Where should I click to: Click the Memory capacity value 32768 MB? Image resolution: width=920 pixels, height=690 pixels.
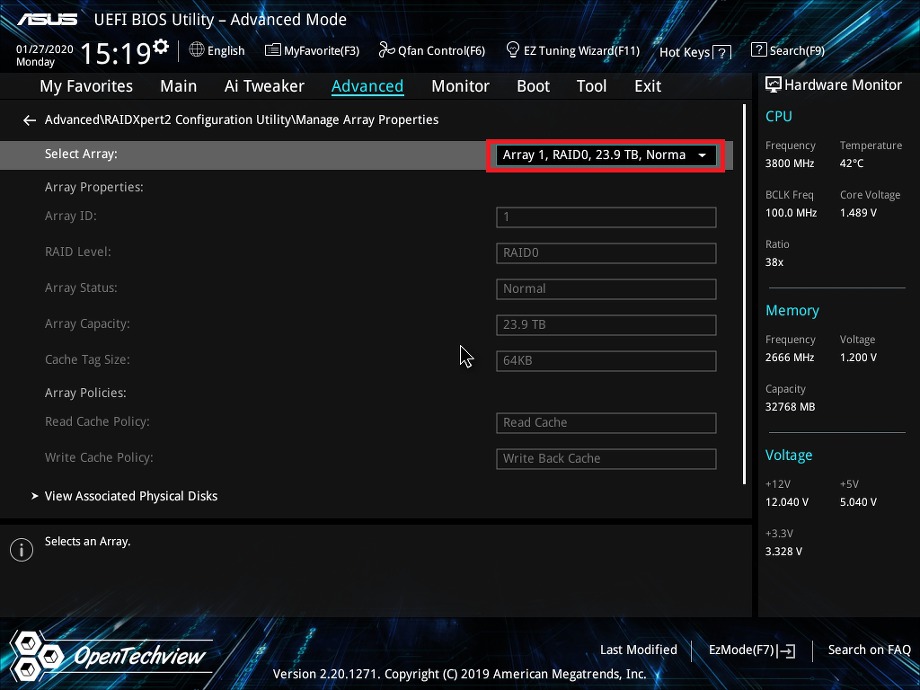click(x=790, y=407)
